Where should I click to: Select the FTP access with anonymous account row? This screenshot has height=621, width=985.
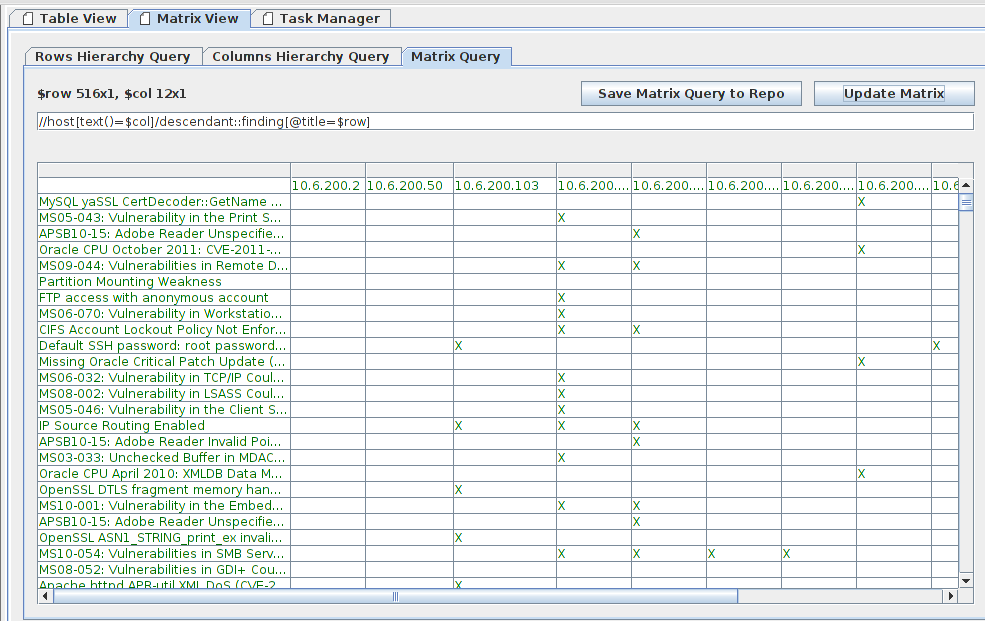tap(153, 298)
